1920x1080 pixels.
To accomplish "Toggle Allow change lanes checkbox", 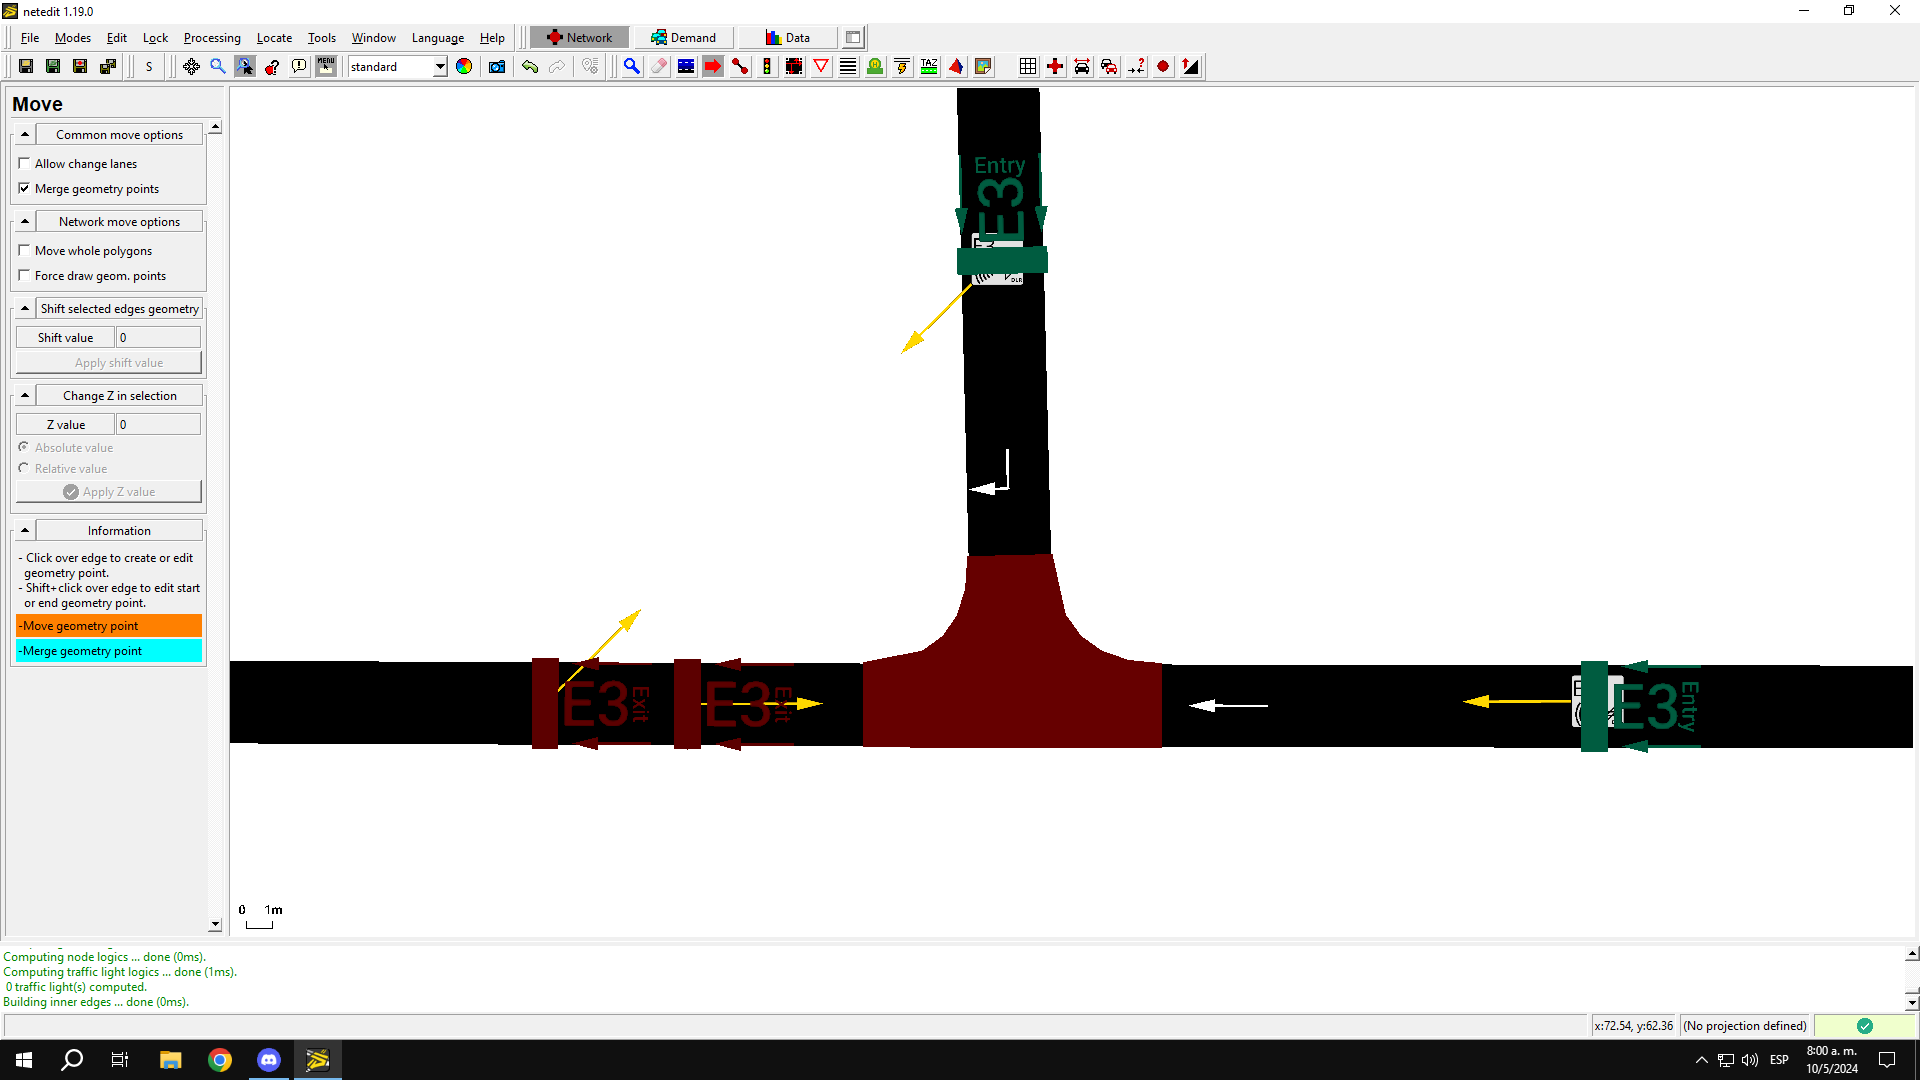I will (x=24, y=163).
